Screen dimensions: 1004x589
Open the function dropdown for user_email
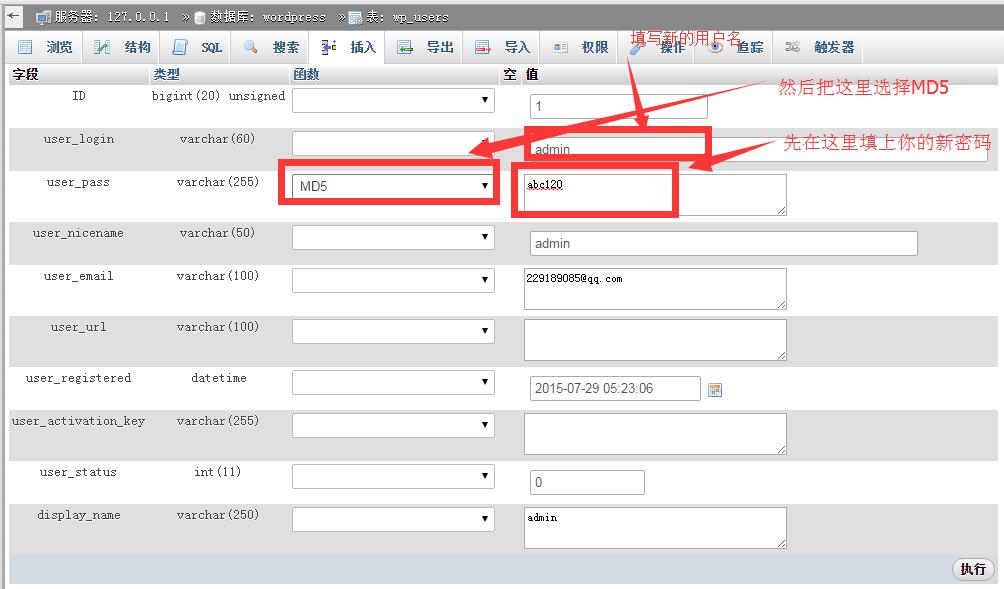point(393,280)
